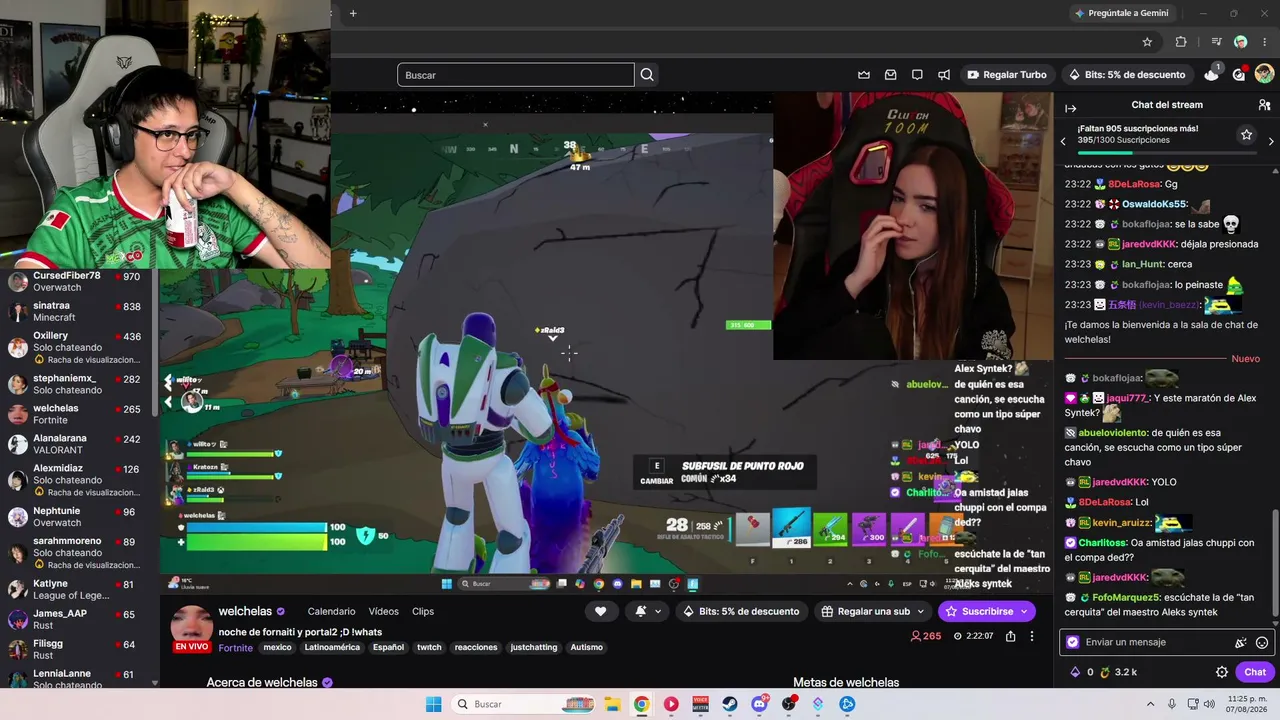Open Nephtunie Overwatch channel in sidebar

76,517
